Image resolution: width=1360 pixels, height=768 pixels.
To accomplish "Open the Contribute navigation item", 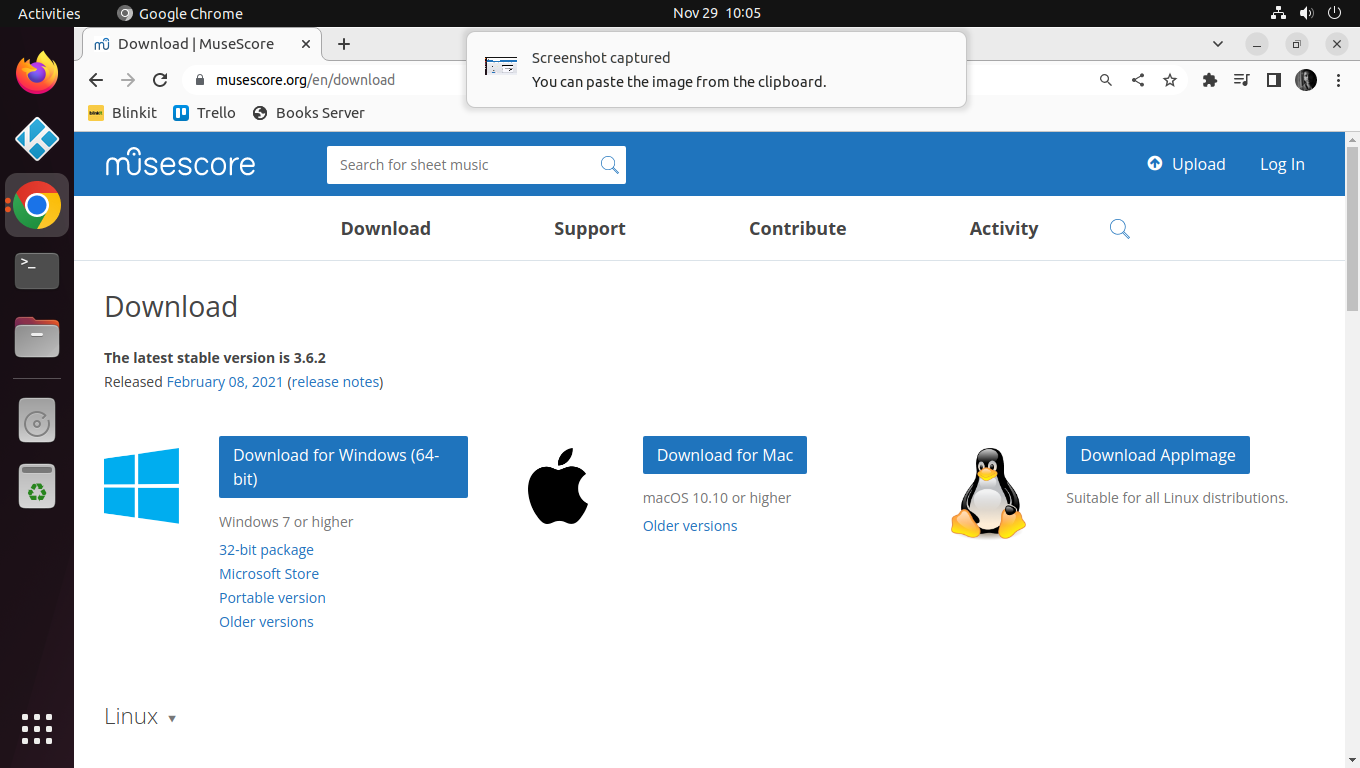I will pos(797,228).
